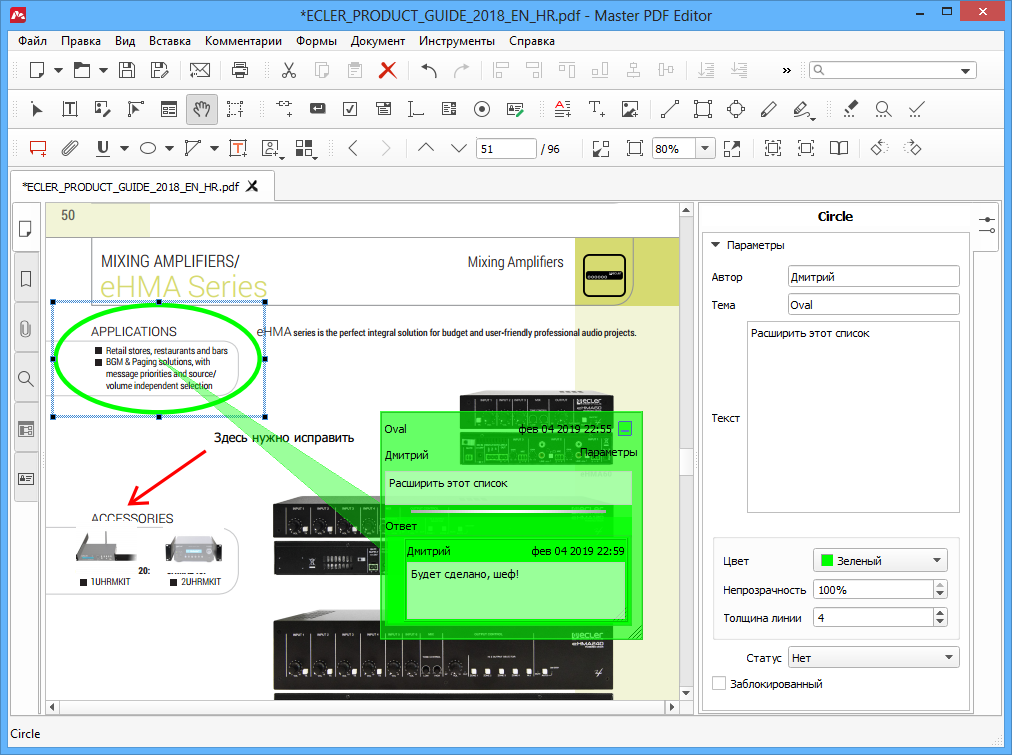Screen dimensions: 1012x755
Task: Open the Комментарии menu
Action: (x=243, y=41)
